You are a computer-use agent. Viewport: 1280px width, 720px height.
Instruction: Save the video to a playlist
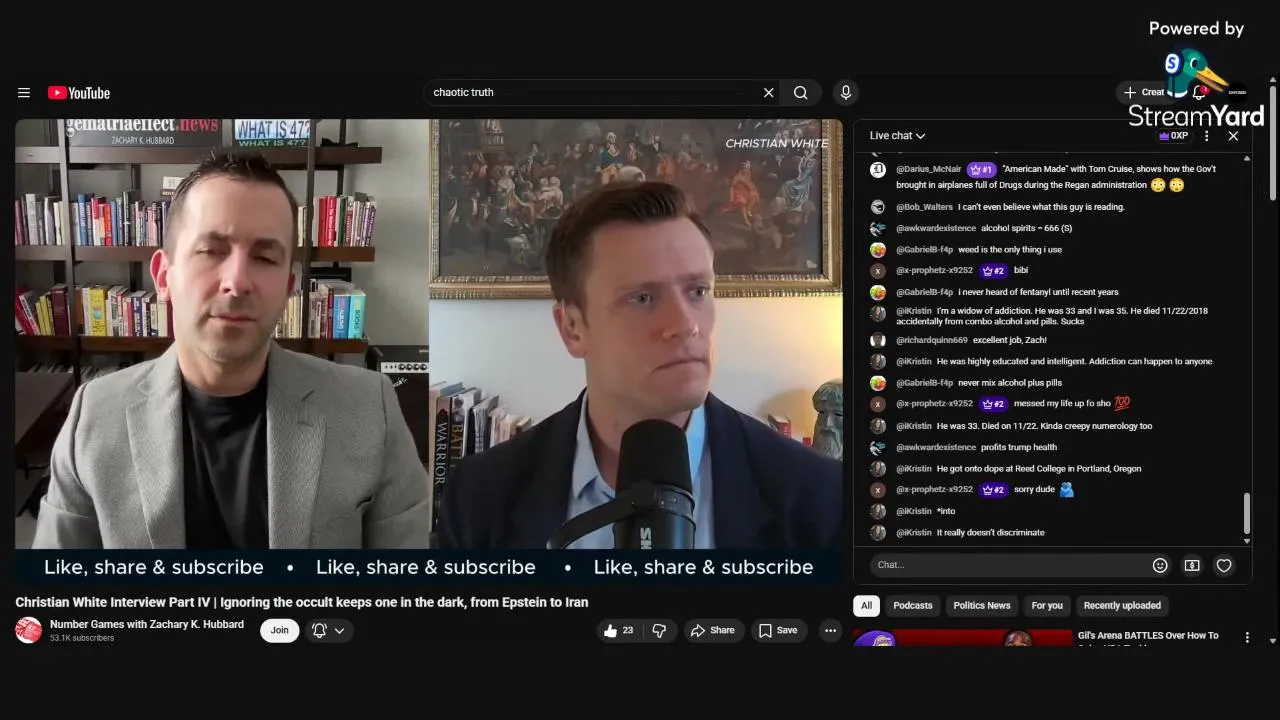pos(778,630)
